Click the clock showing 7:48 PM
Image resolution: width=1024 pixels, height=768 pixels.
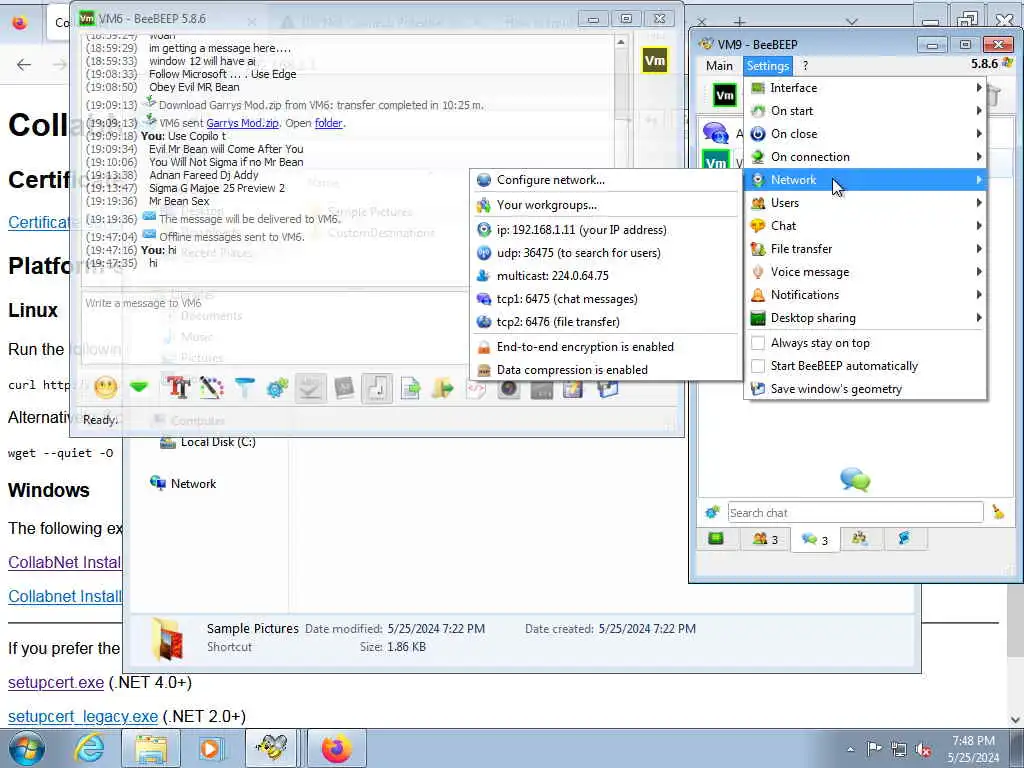pyautogui.click(x=973, y=741)
